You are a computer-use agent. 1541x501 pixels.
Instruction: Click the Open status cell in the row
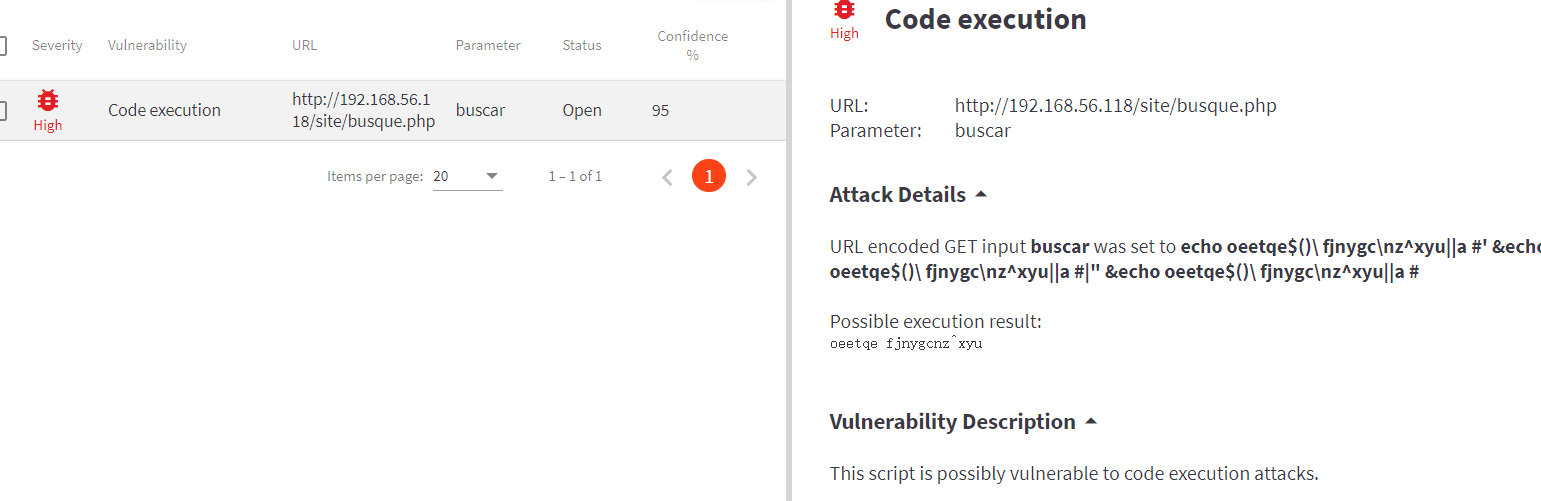[x=582, y=110]
